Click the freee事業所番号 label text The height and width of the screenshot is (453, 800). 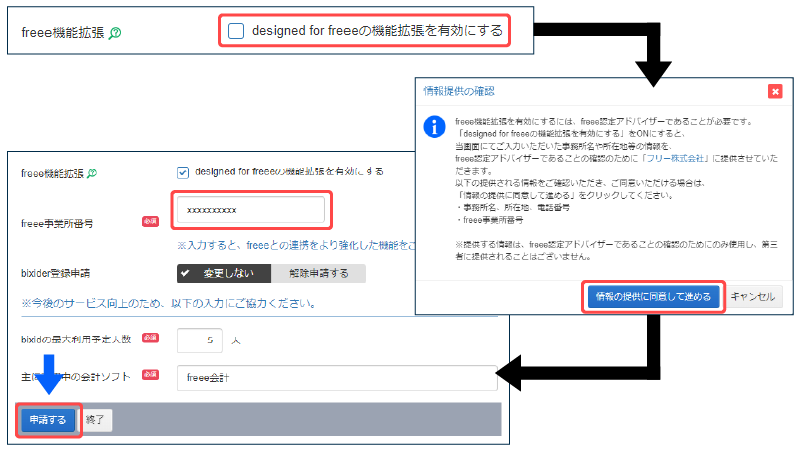57,223
